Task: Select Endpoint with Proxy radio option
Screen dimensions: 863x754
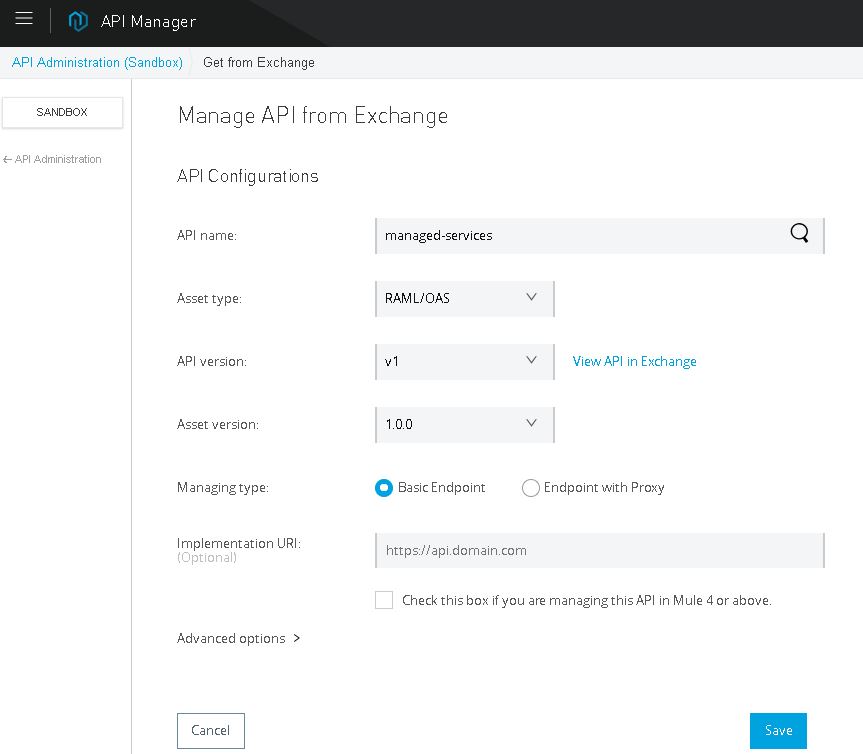Action: 531,488
